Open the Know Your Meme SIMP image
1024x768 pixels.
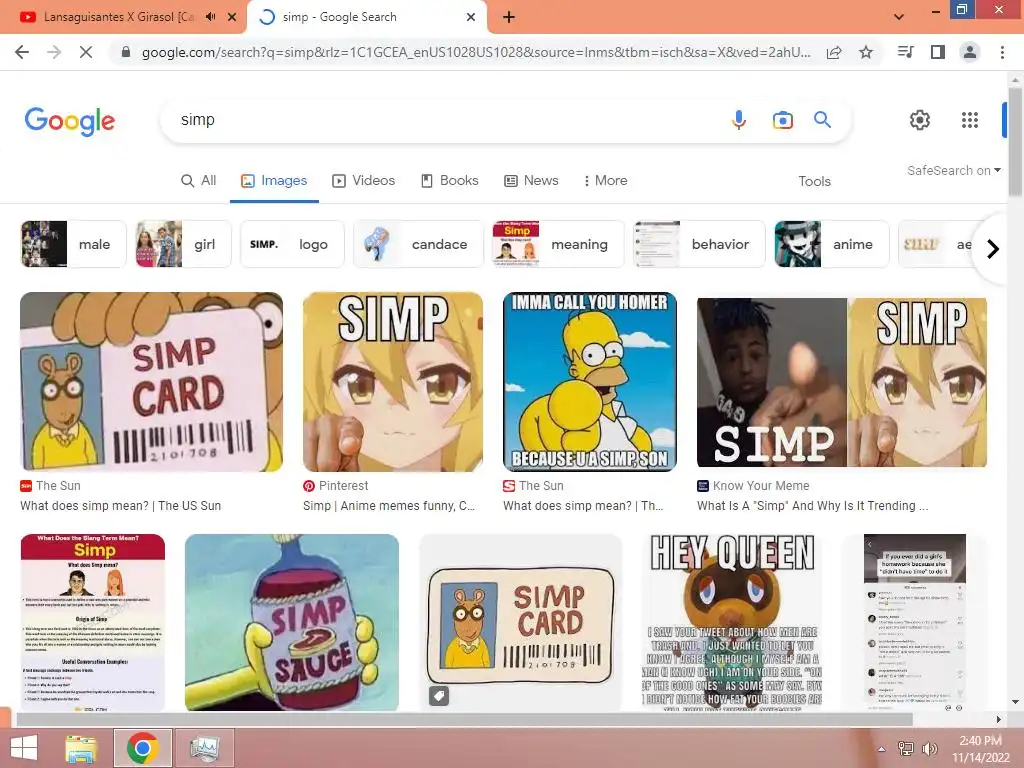[x=842, y=381]
